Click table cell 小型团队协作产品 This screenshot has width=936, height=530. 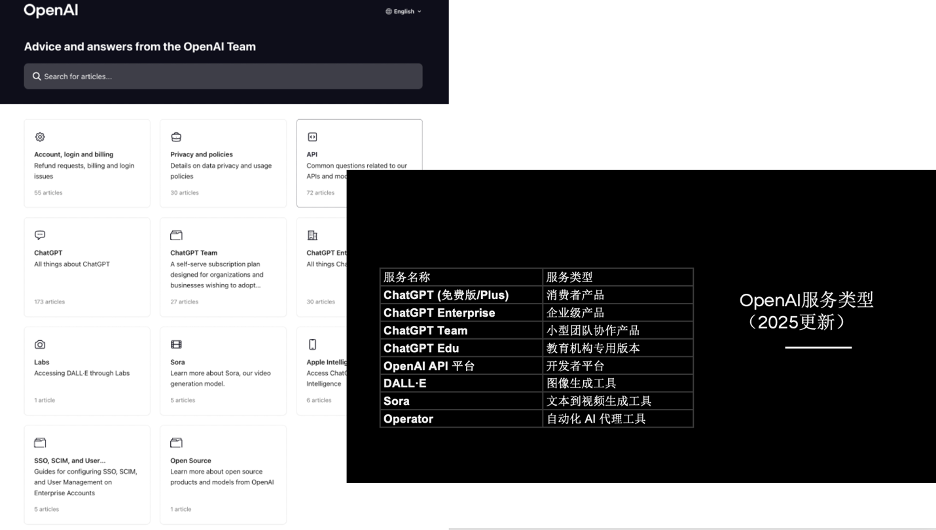pyautogui.click(x=618, y=330)
